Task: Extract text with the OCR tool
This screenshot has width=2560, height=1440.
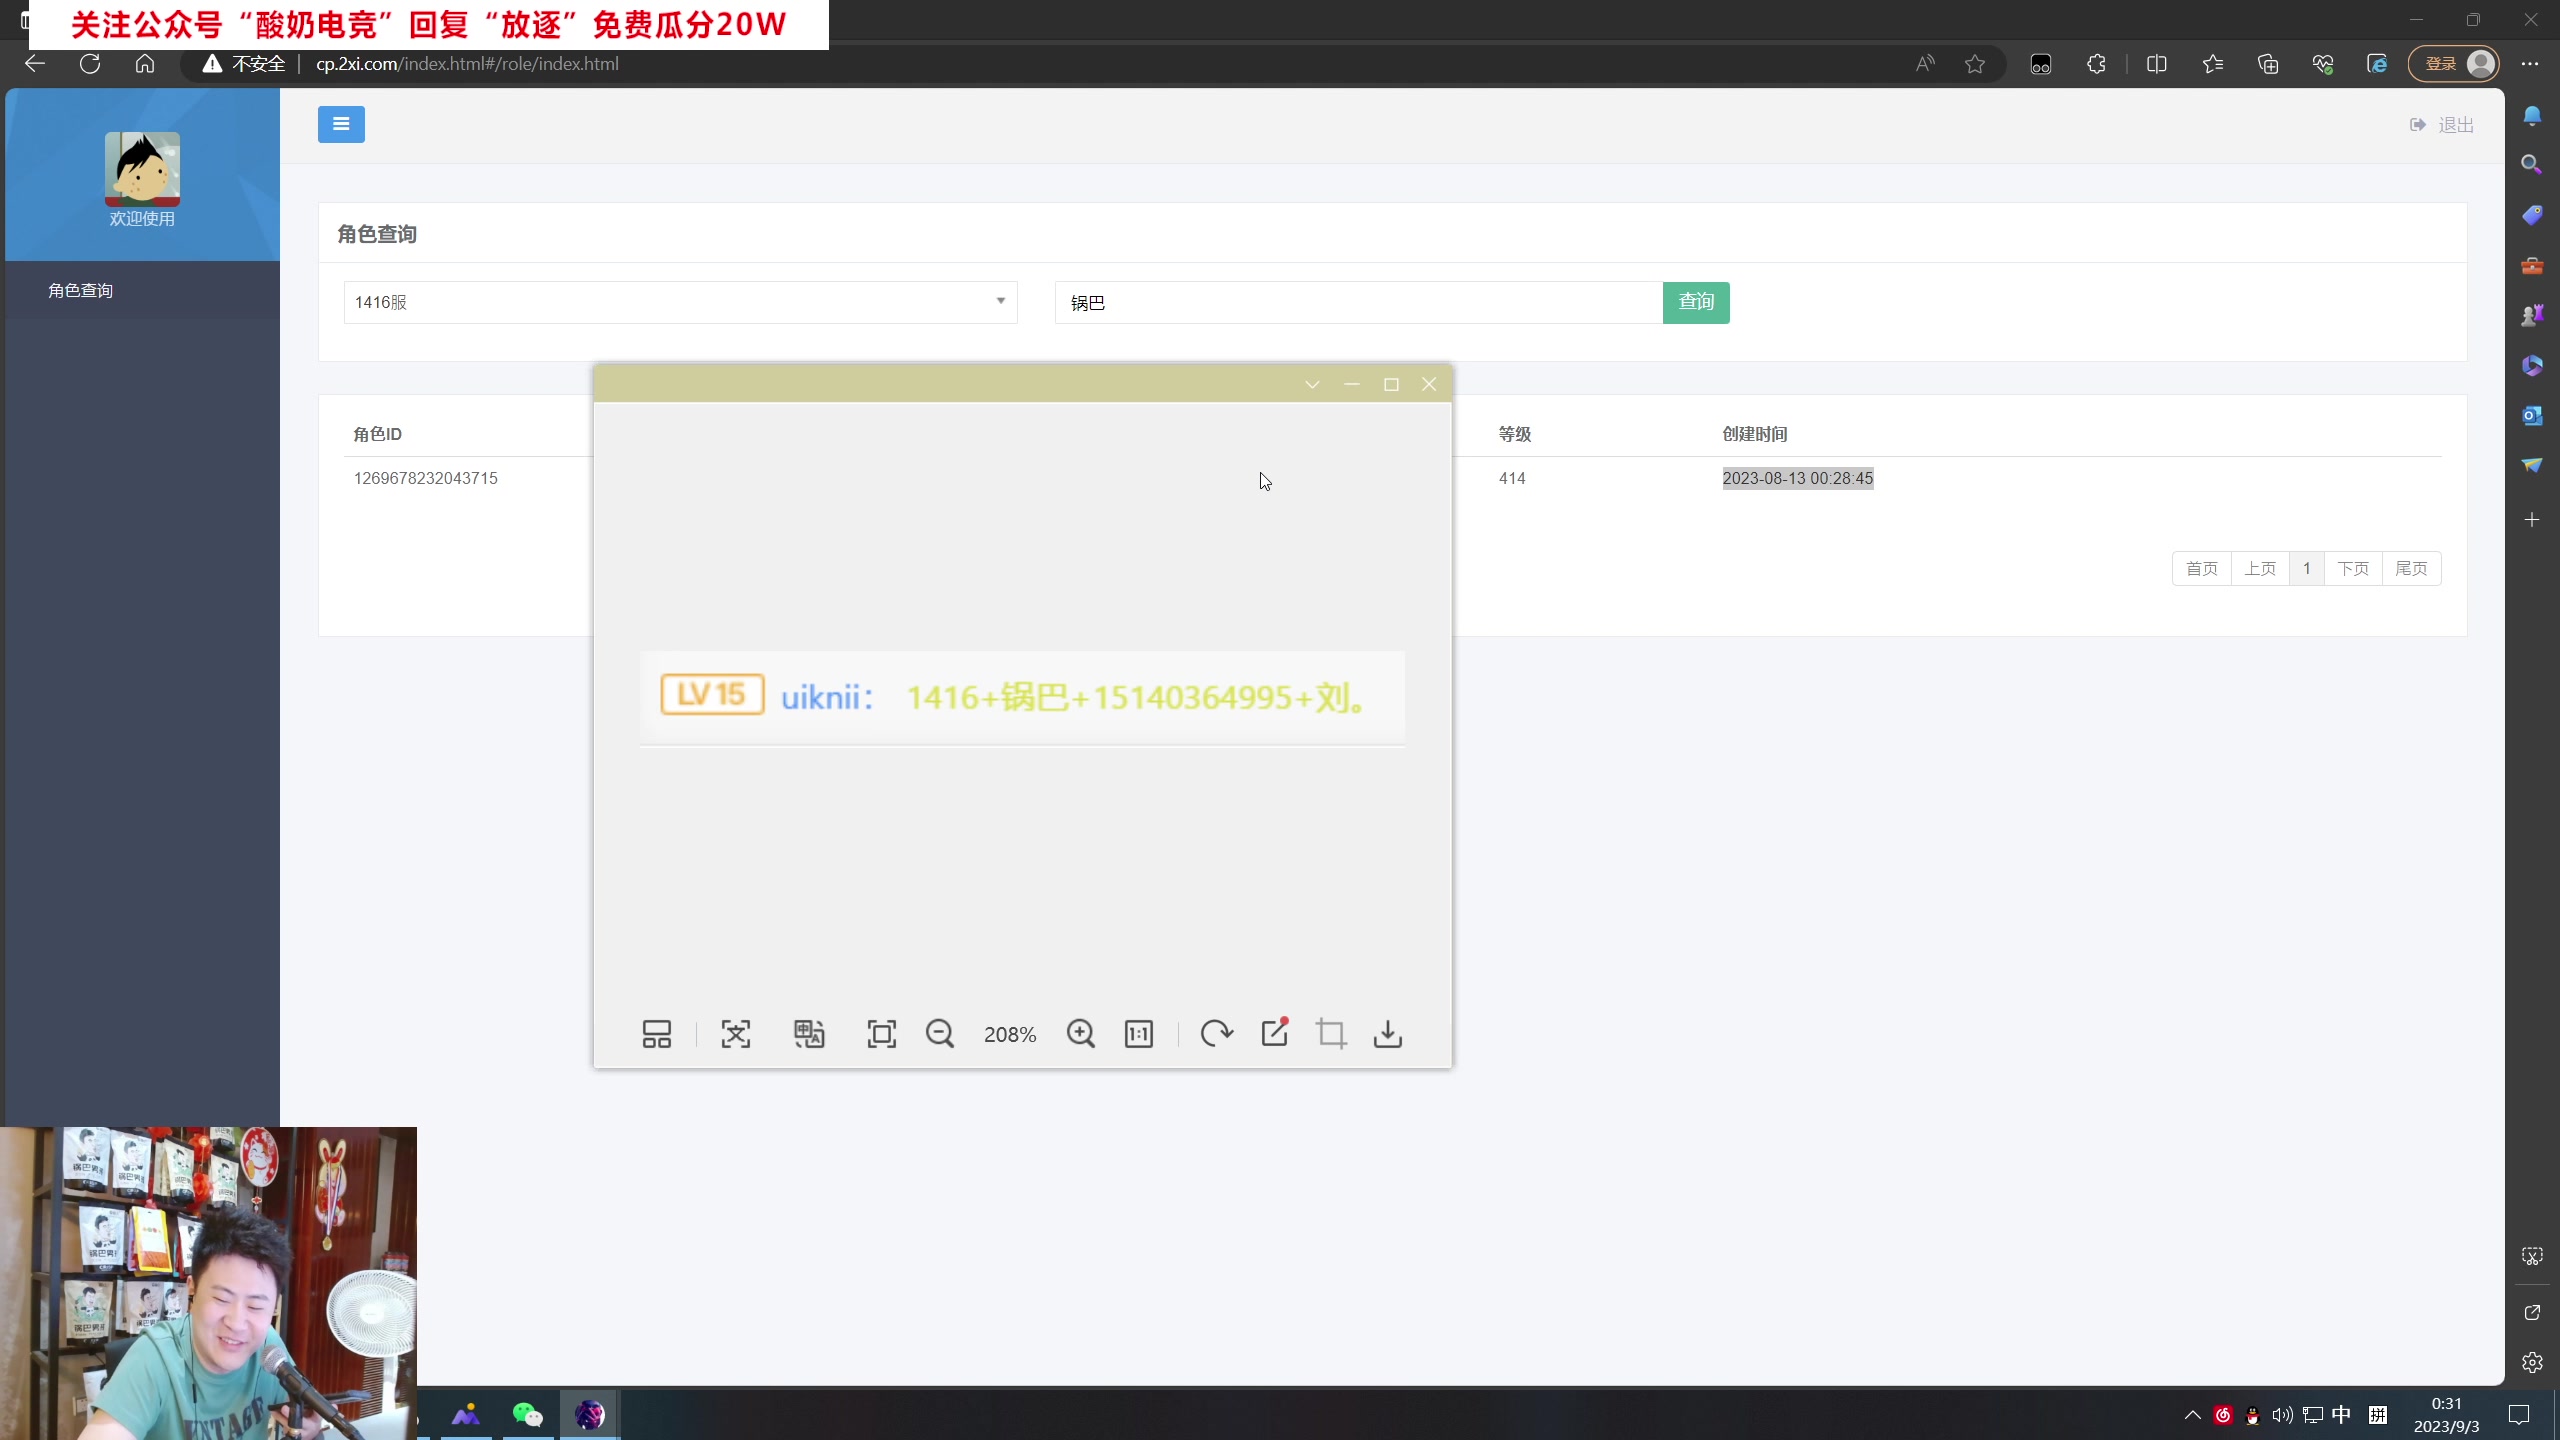Action: click(x=736, y=1034)
